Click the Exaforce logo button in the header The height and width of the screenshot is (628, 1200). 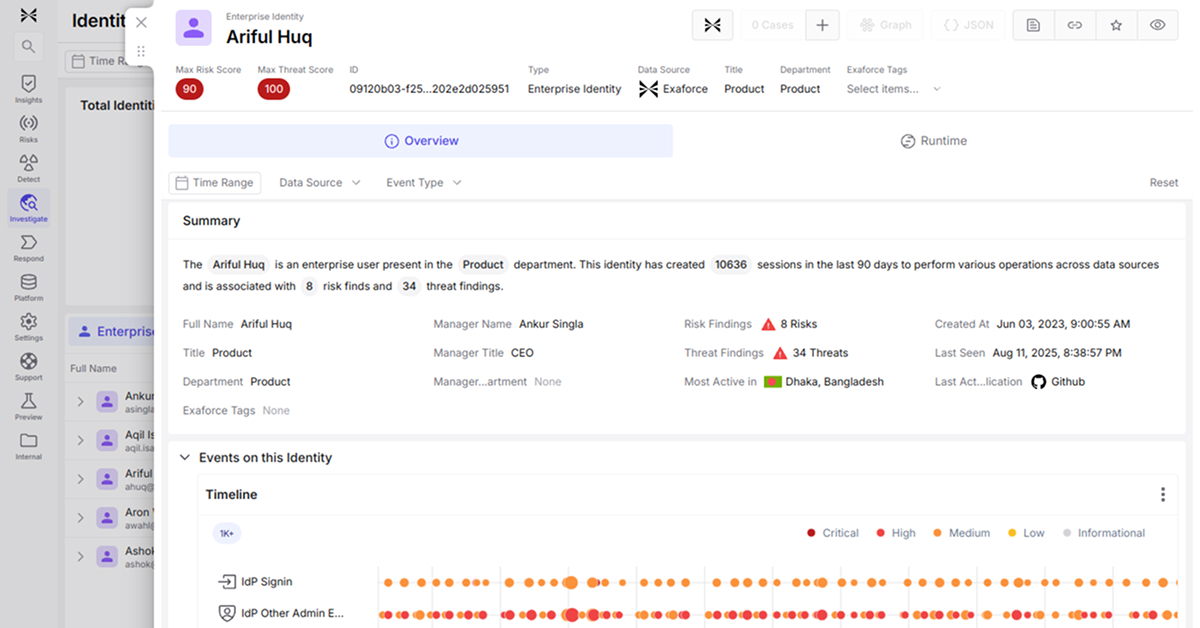(x=712, y=25)
